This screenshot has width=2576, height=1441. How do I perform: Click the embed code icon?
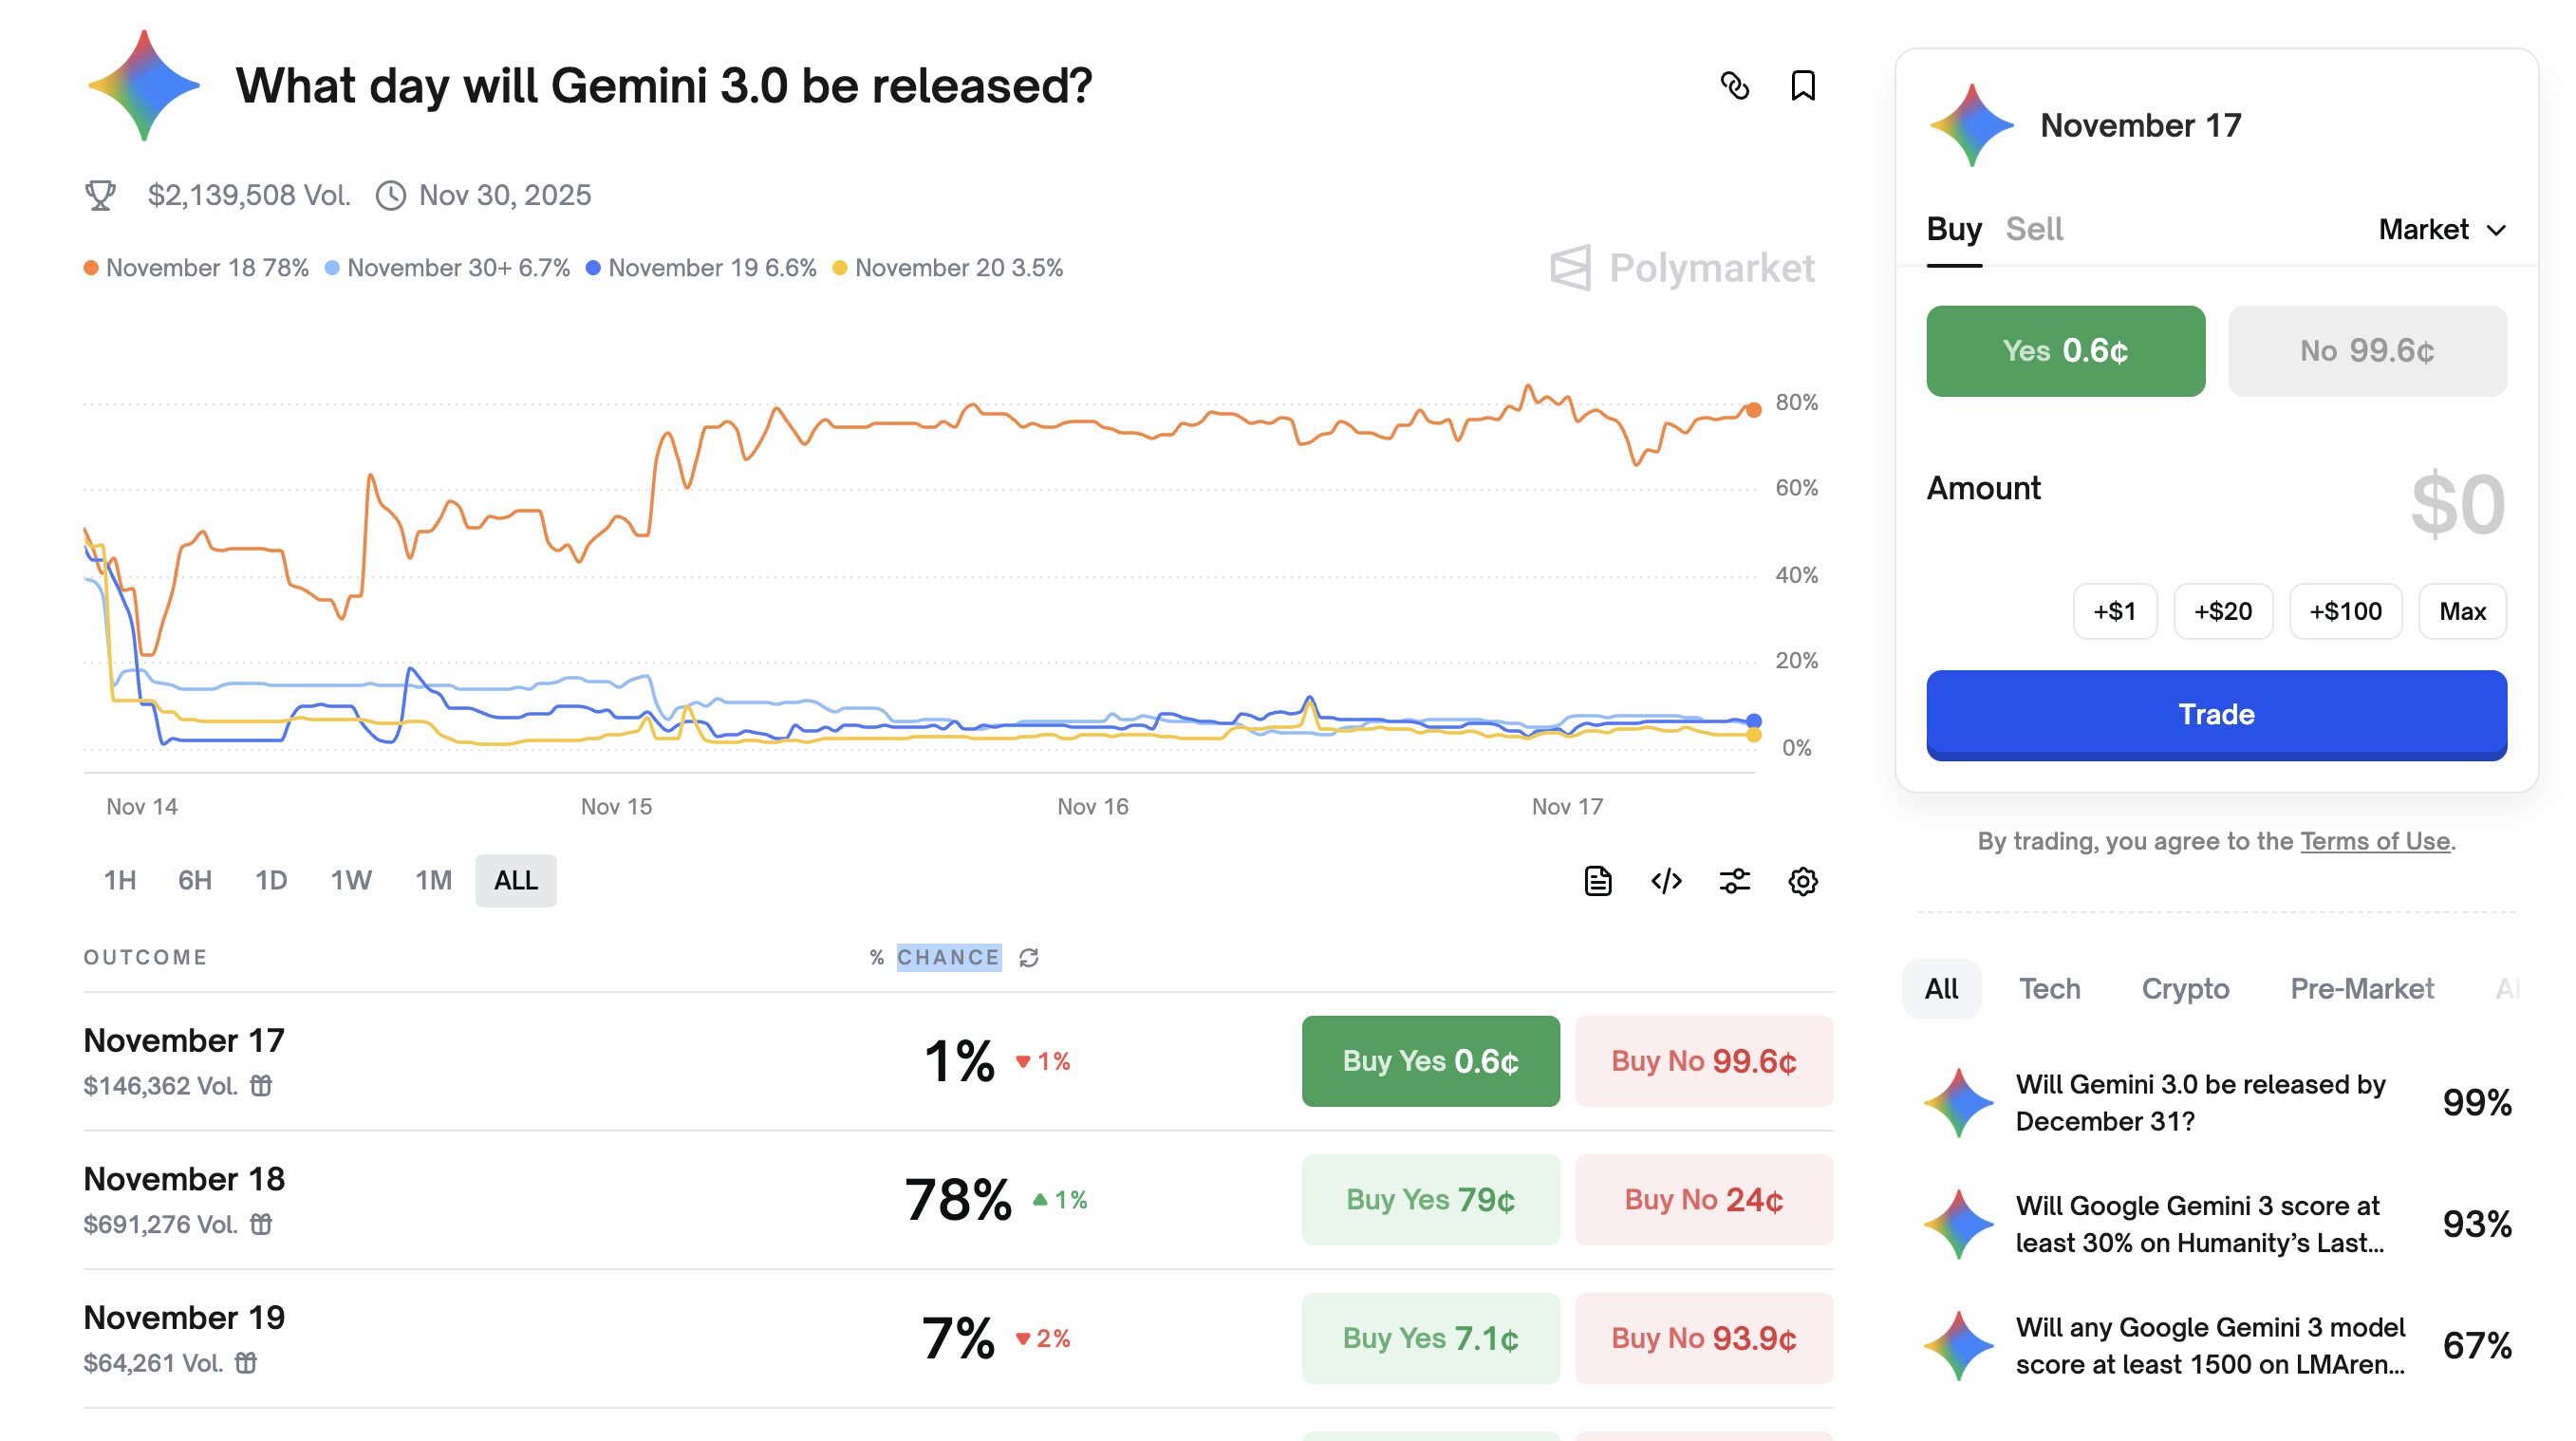(x=1666, y=881)
